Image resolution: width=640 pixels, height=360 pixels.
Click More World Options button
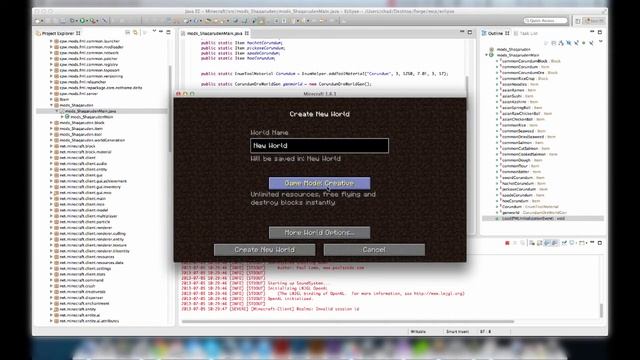tap(319, 233)
